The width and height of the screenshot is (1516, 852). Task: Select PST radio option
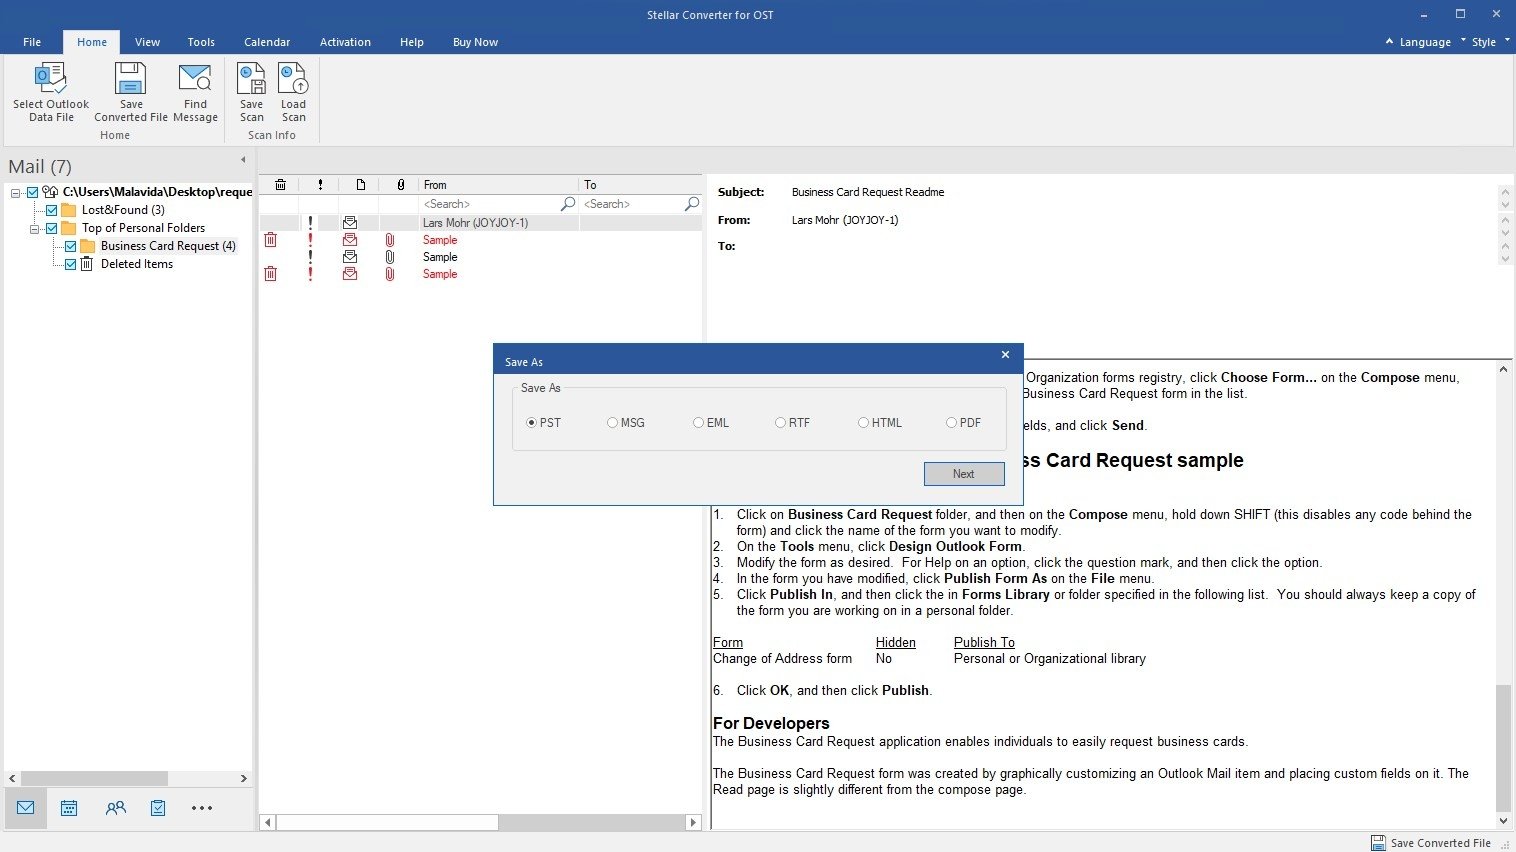(531, 423)
